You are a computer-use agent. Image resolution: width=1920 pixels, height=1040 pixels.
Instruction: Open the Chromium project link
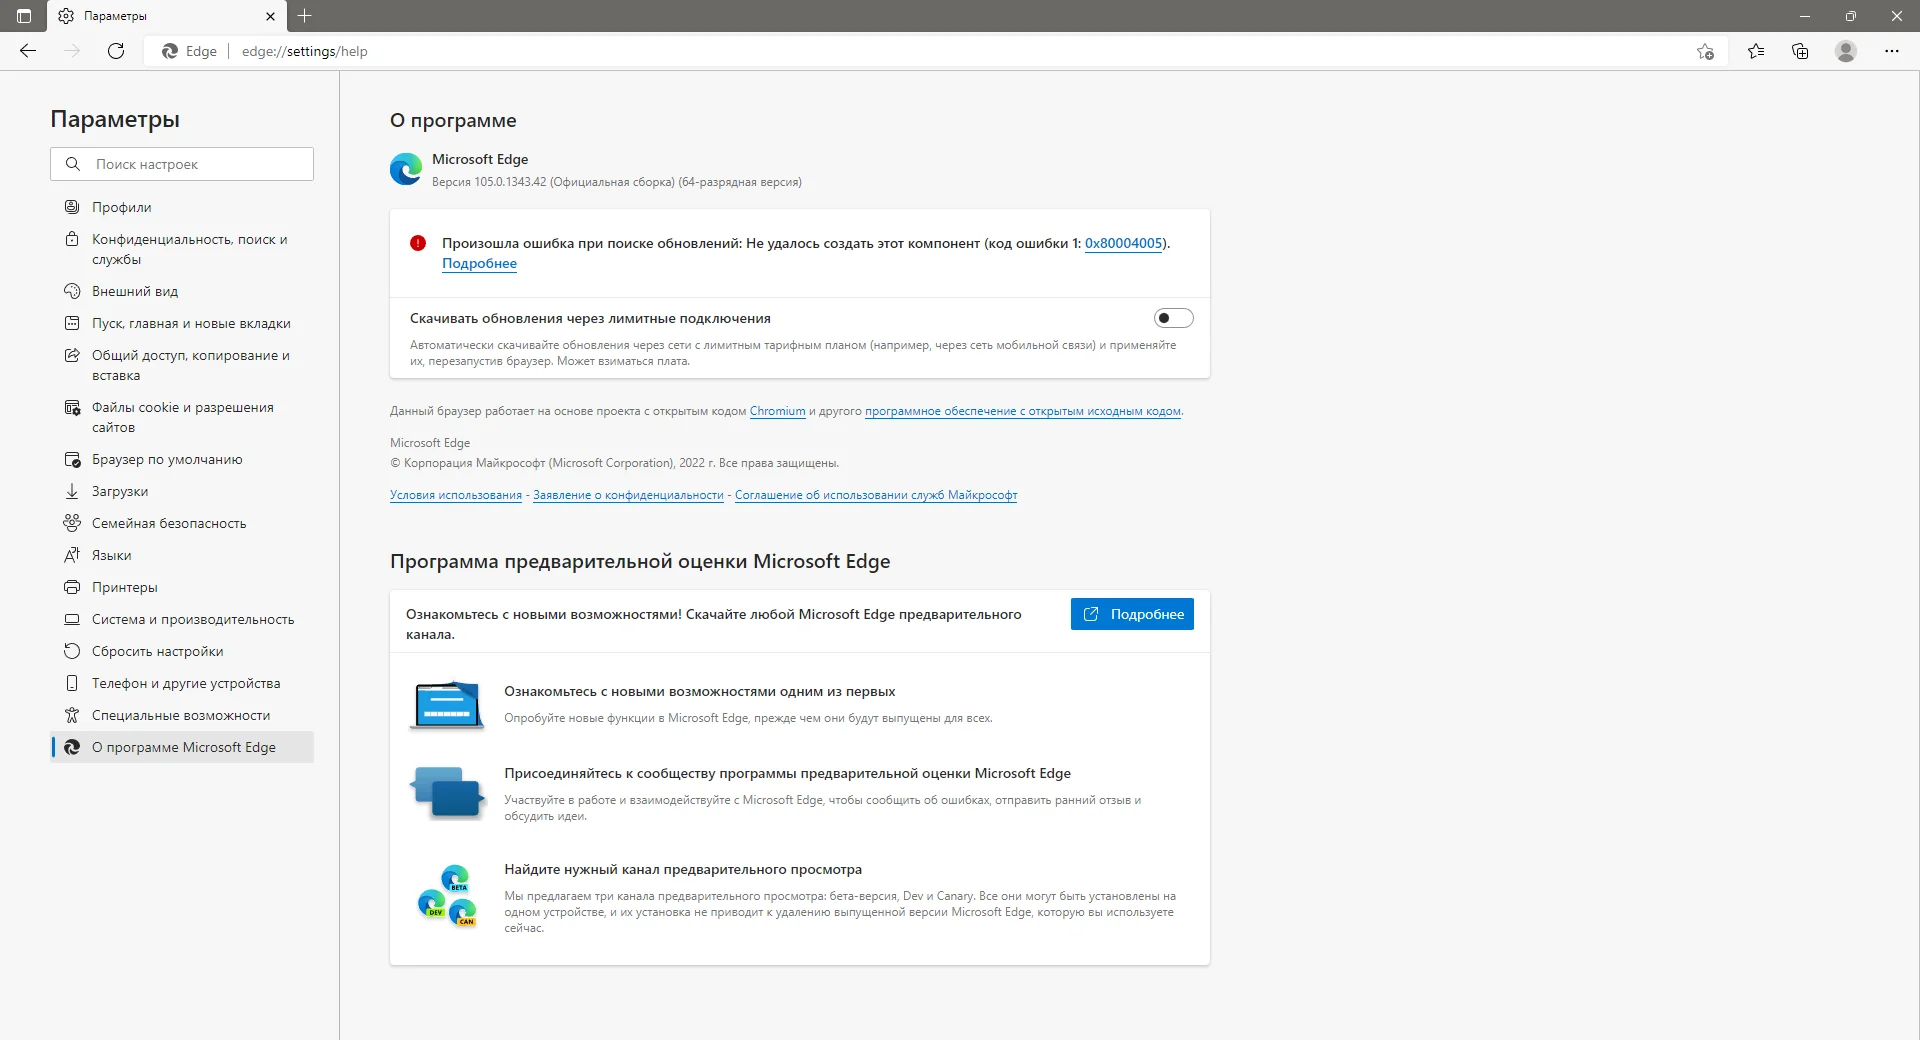(778, 411)
